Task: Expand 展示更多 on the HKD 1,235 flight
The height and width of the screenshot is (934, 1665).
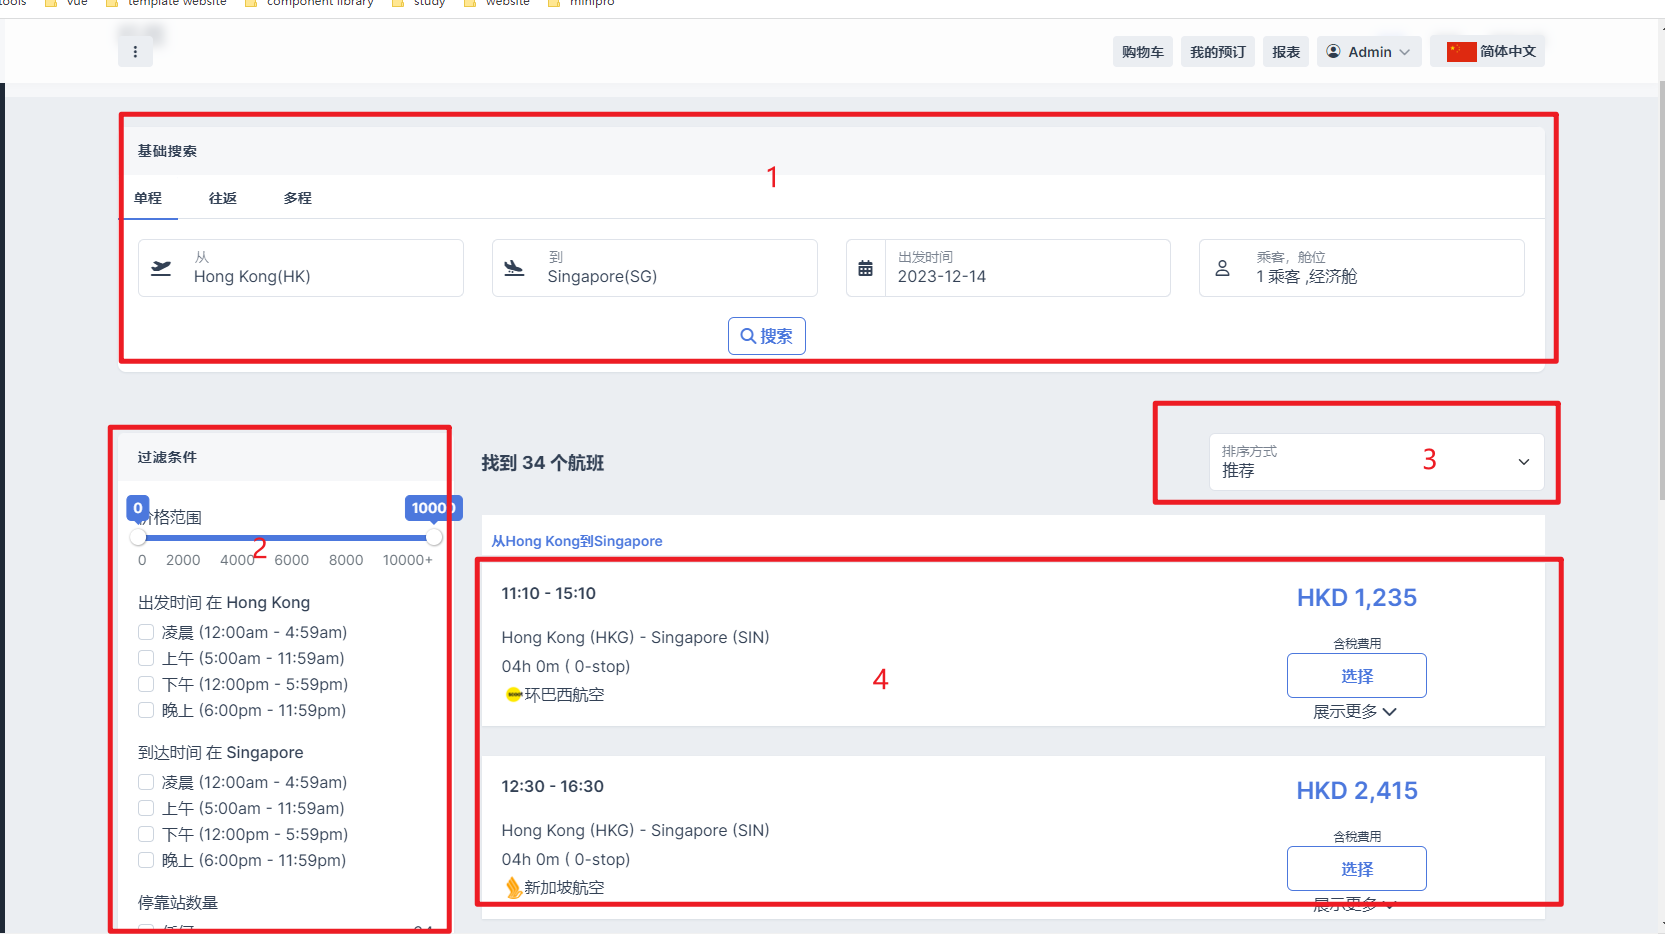Action: (x=1355, y=712)
